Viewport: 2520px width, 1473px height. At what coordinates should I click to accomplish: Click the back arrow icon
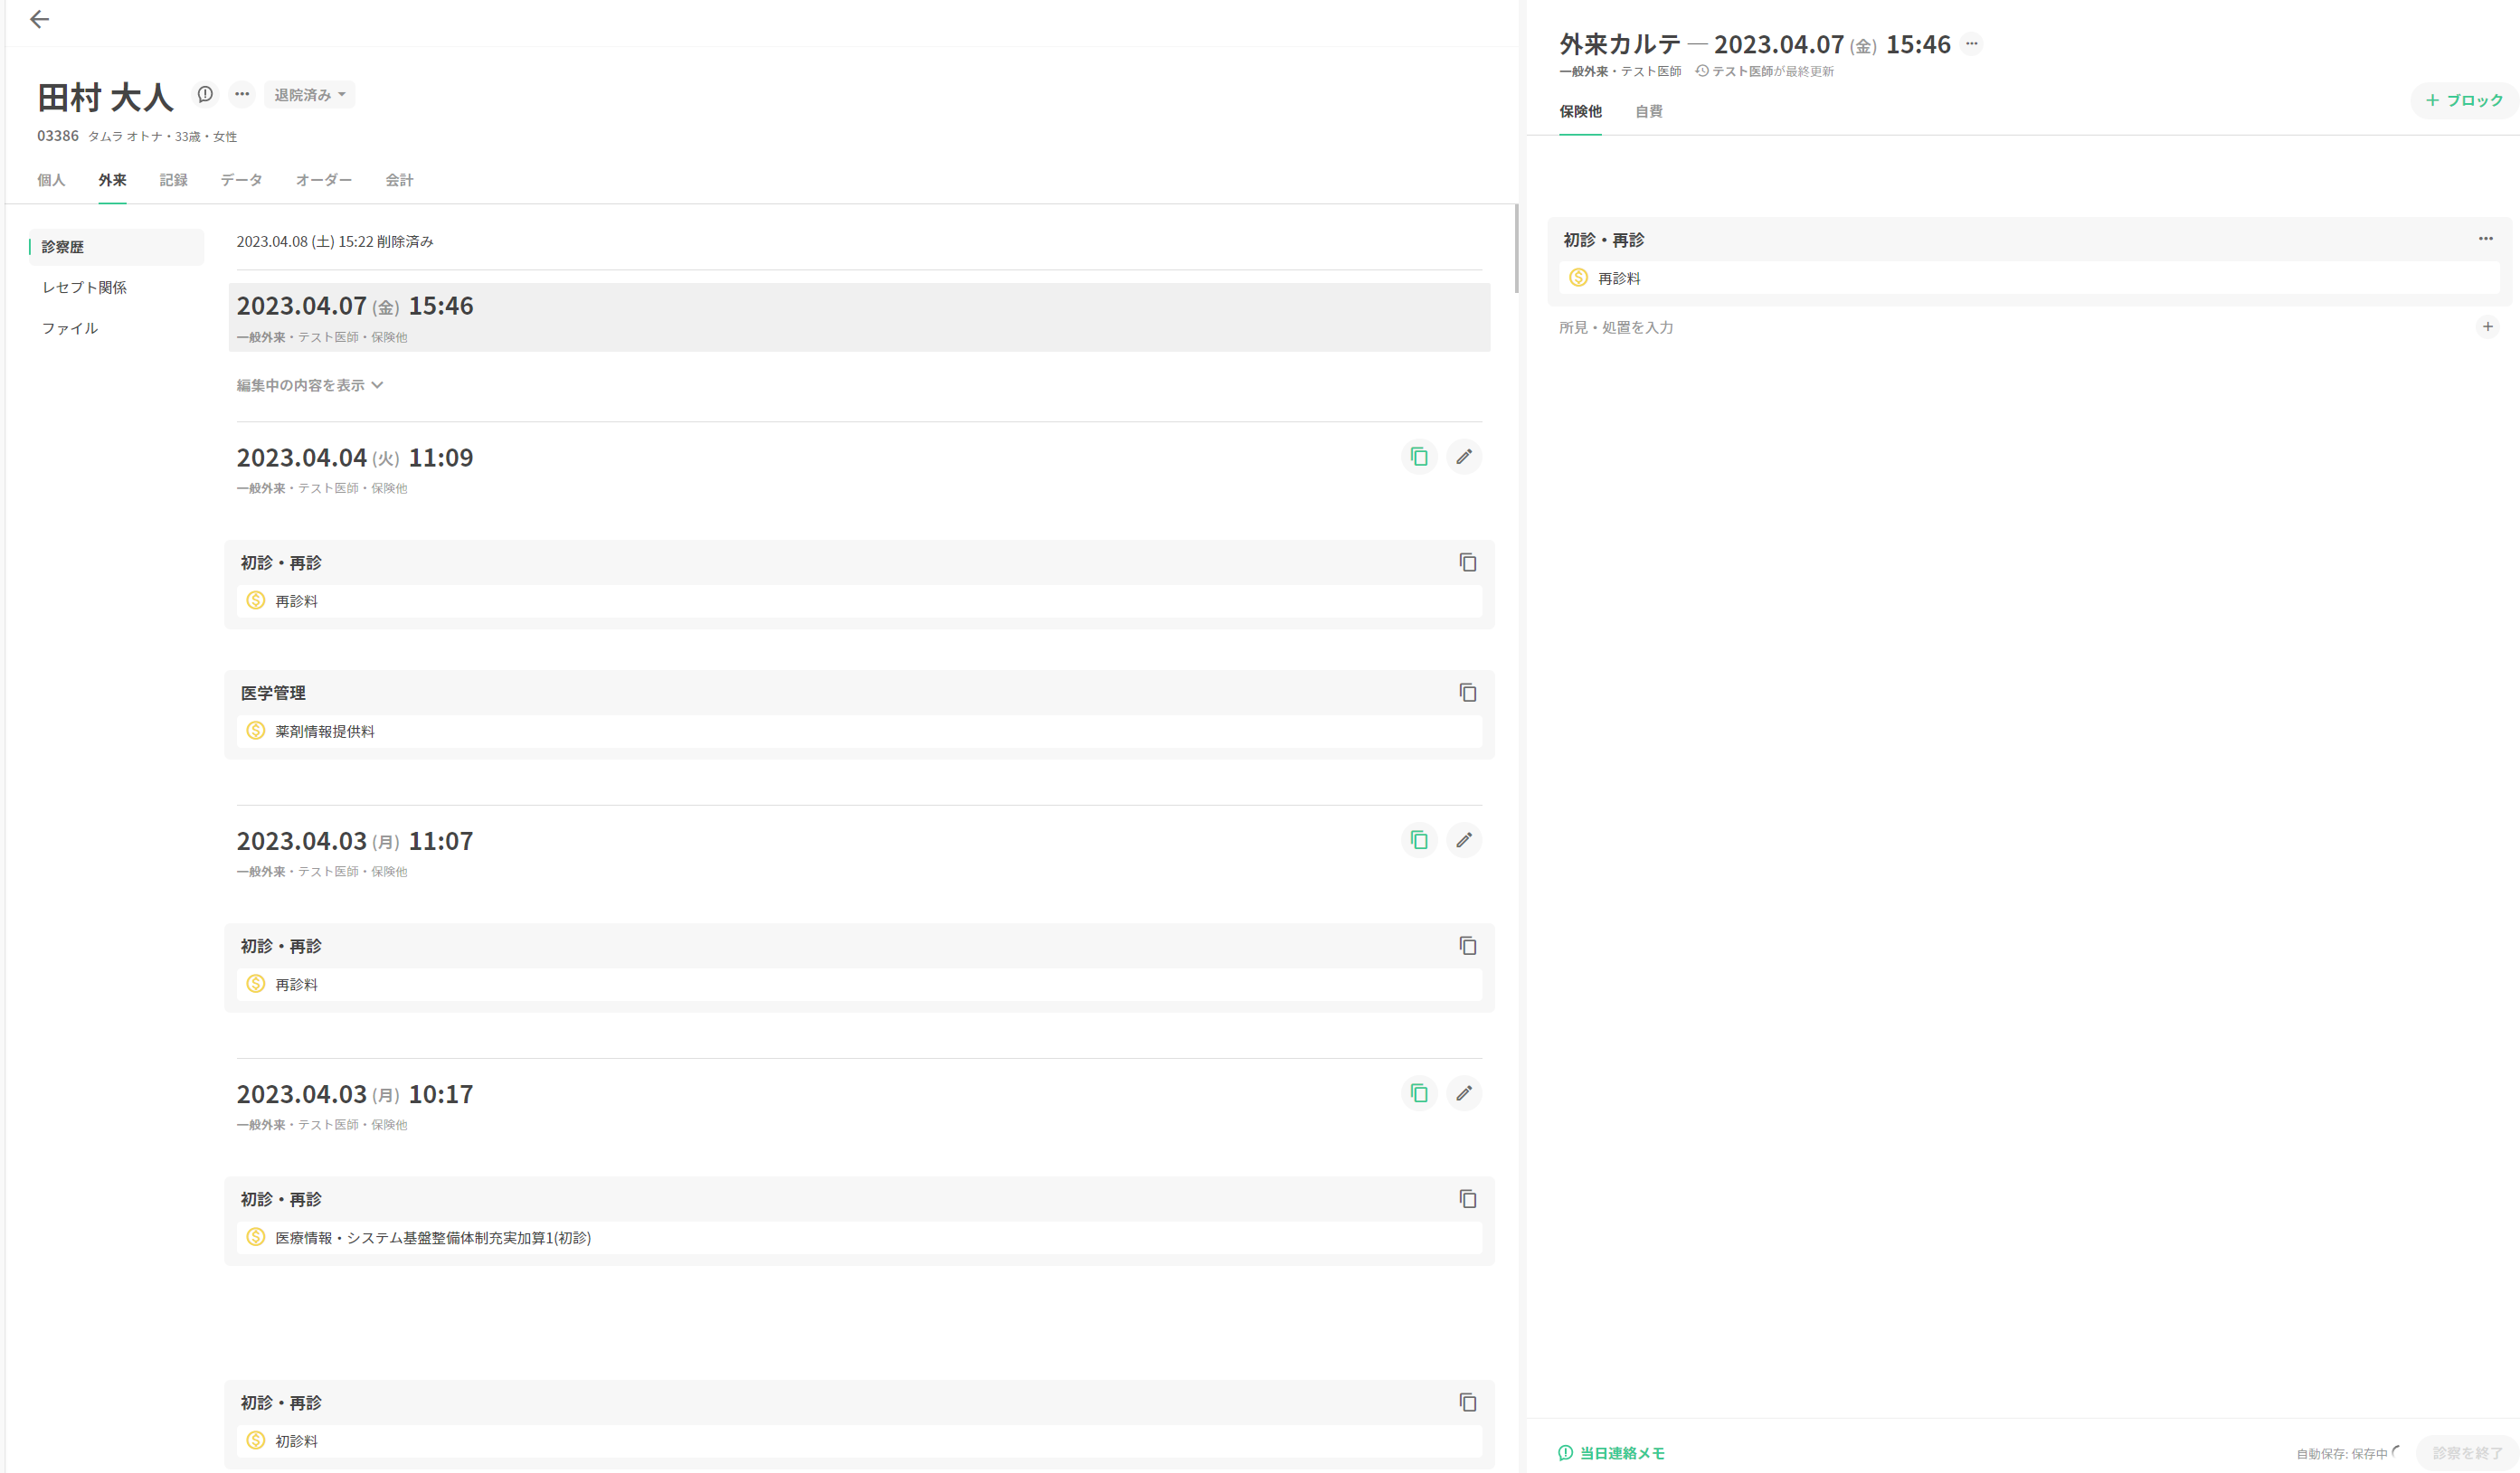point(39,19)
